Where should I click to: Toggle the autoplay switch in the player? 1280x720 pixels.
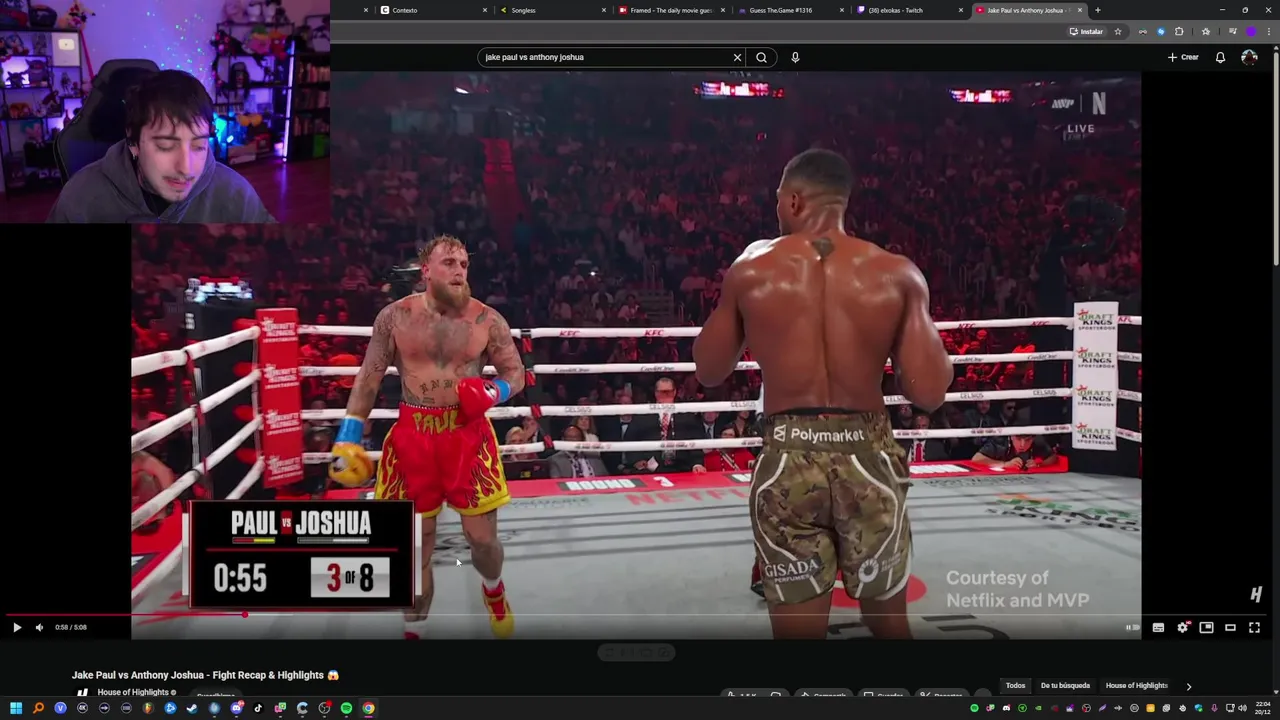coord(1132,627)
